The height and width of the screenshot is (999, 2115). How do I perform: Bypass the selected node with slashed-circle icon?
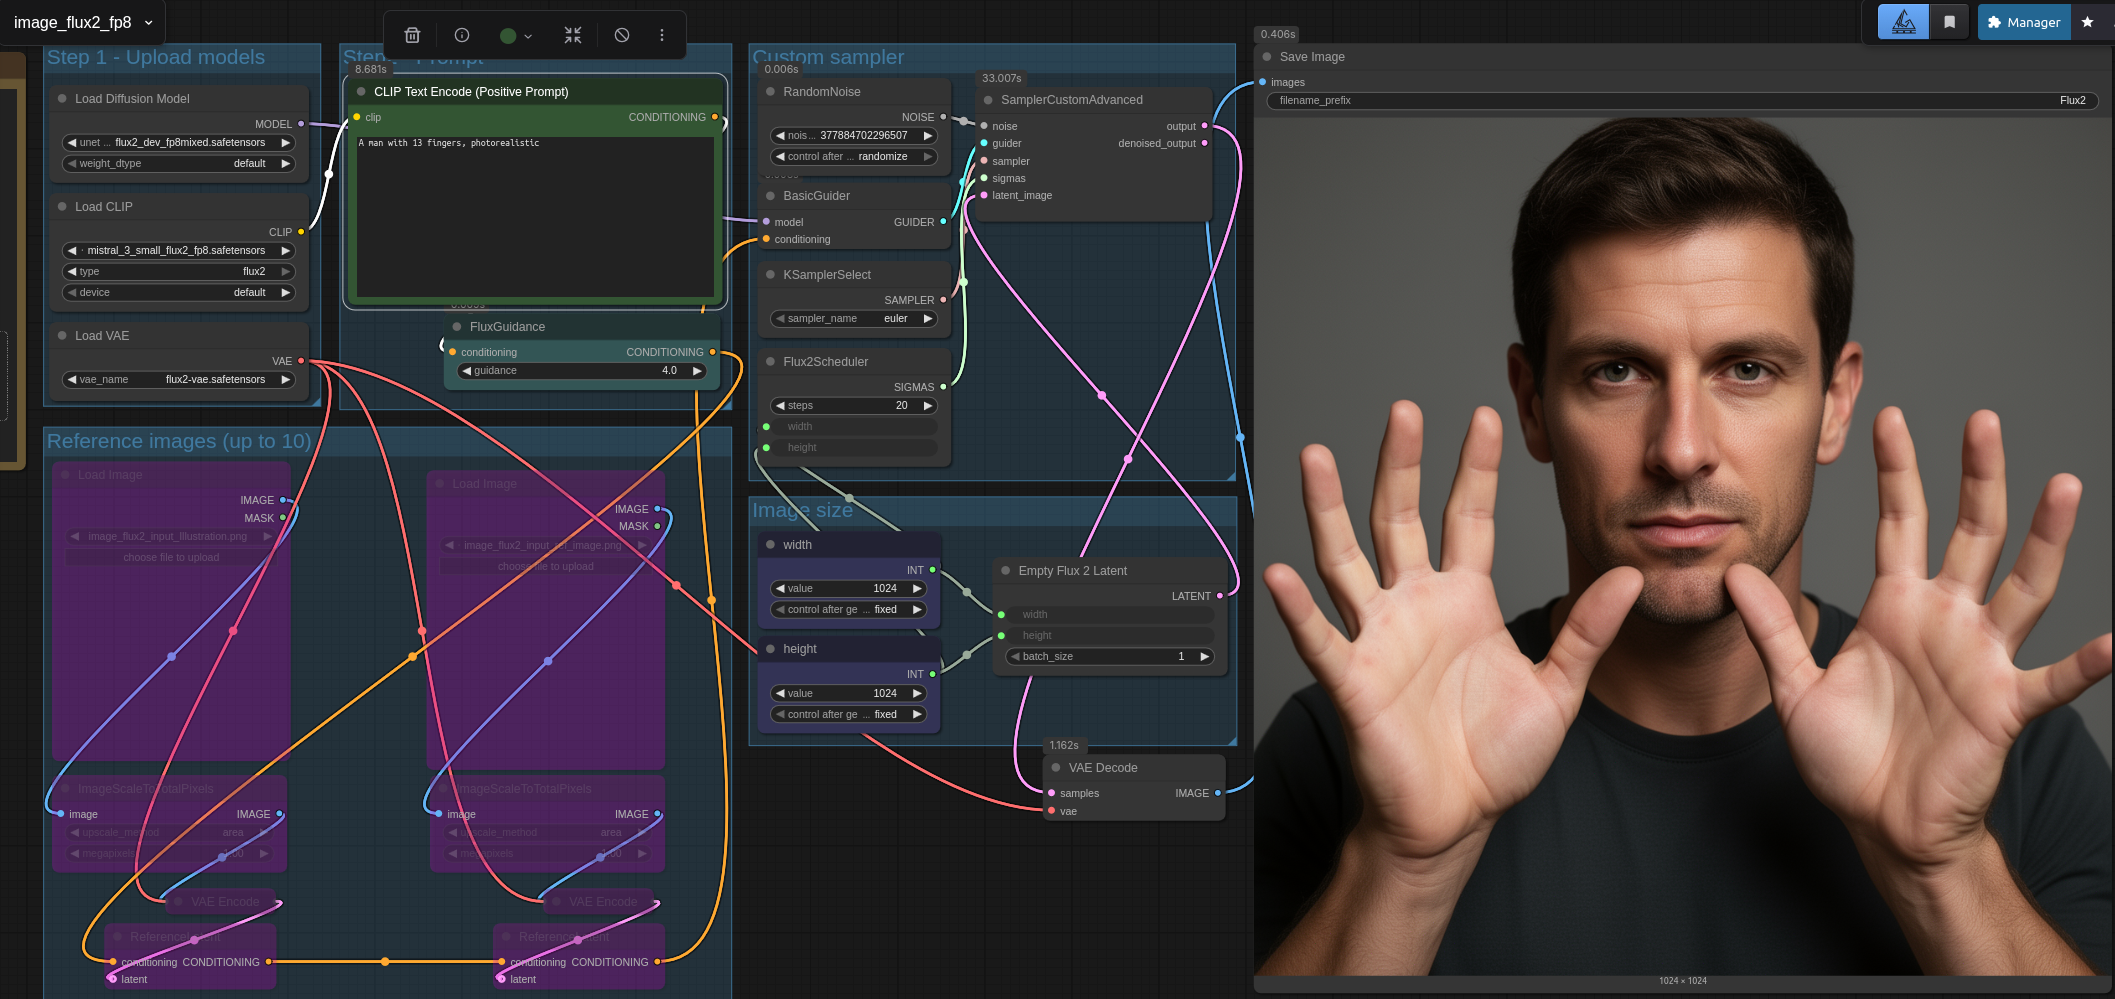pos(622,35)
